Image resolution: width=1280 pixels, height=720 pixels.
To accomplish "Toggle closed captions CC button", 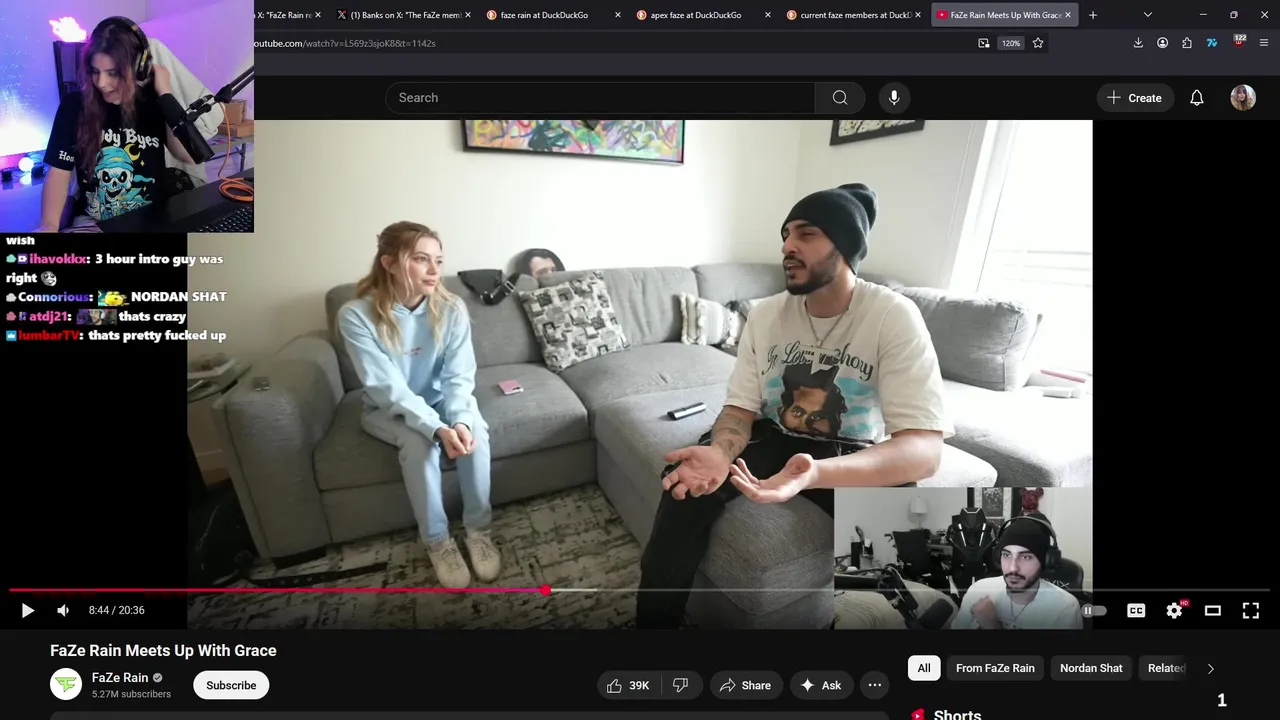I will click(x=1136, y=610).
